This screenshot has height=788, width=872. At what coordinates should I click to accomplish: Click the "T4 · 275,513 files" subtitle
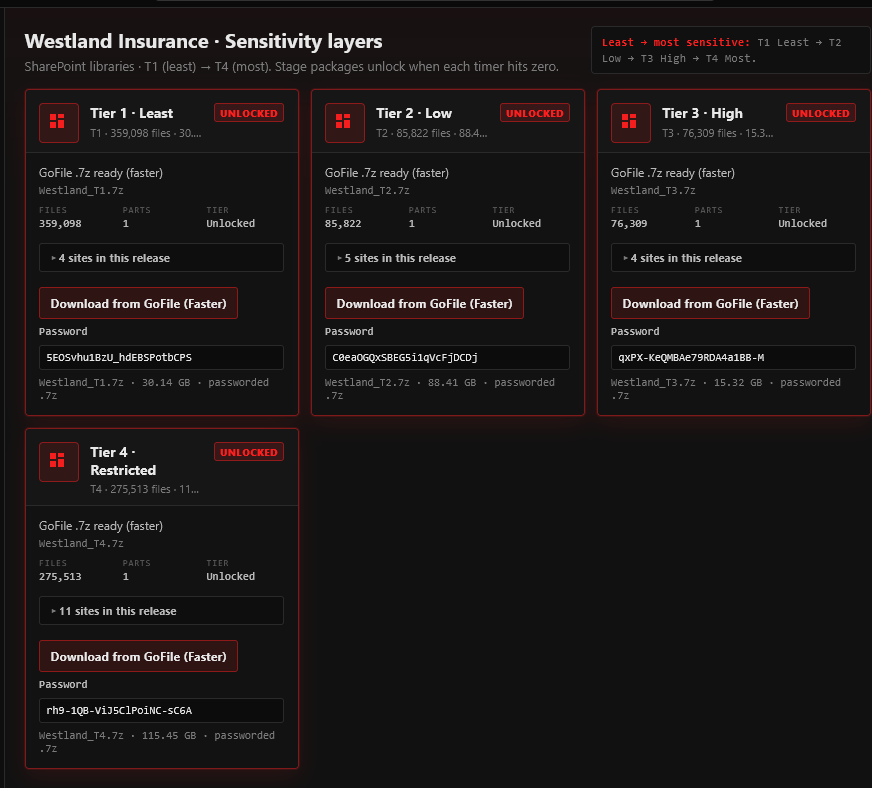point(145,489)
